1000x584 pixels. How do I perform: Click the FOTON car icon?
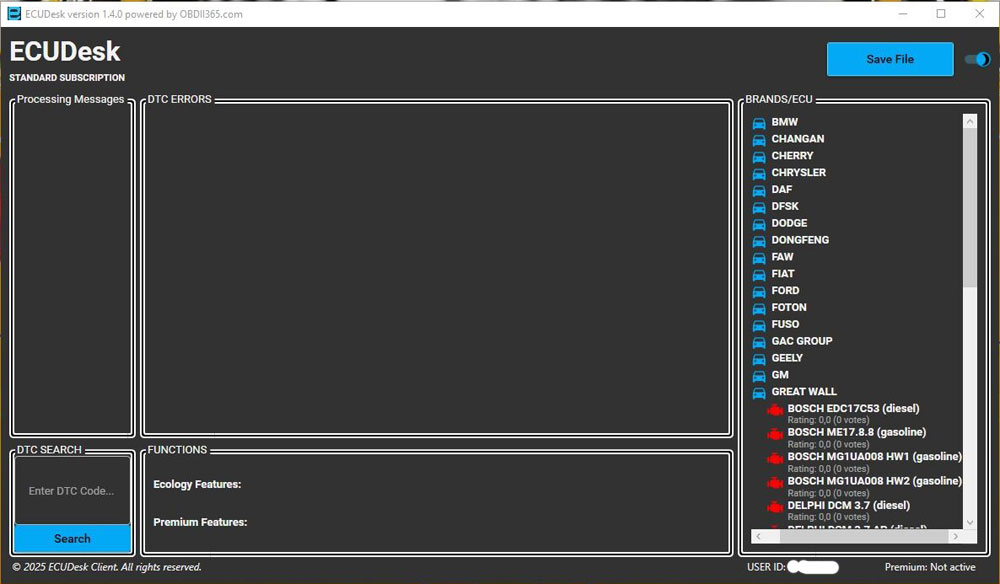[x=759, y=309]
